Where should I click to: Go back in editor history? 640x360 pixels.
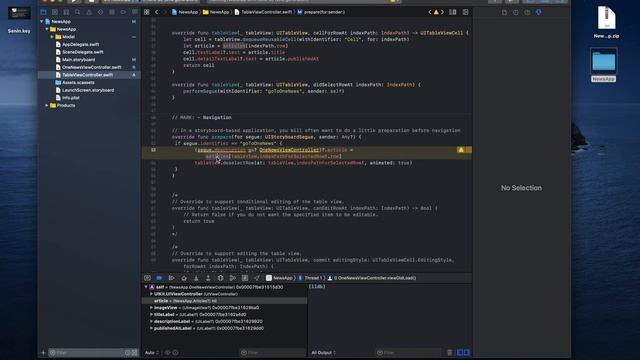tap(157, 12)
